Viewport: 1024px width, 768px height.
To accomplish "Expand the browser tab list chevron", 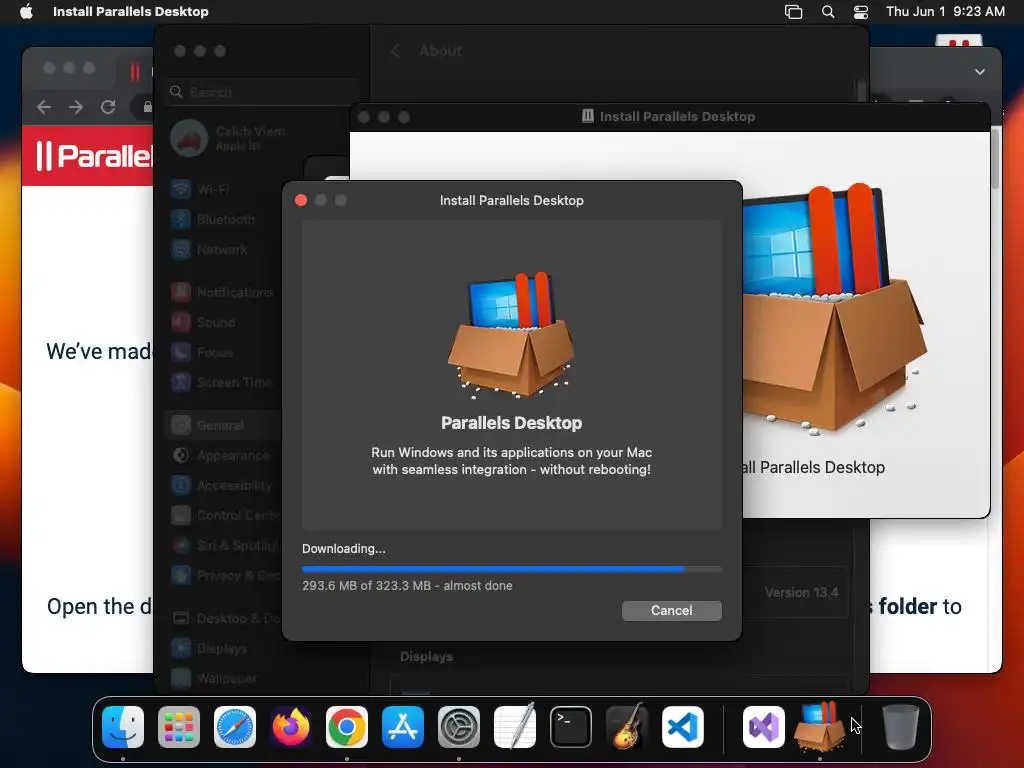I will click(x=980, y=72).
